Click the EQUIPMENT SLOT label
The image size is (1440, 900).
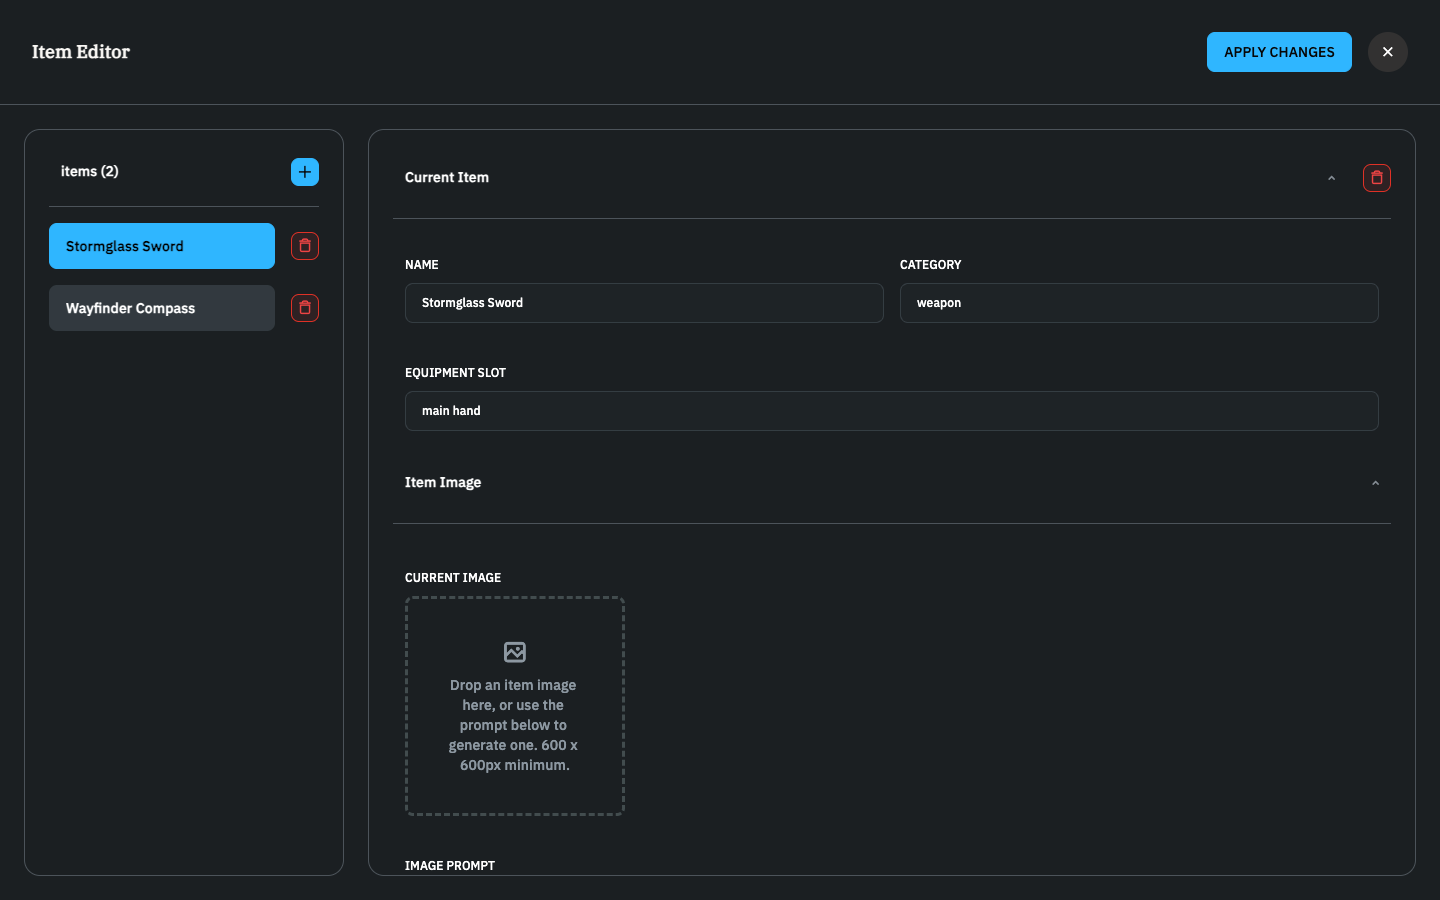point(456,373)
